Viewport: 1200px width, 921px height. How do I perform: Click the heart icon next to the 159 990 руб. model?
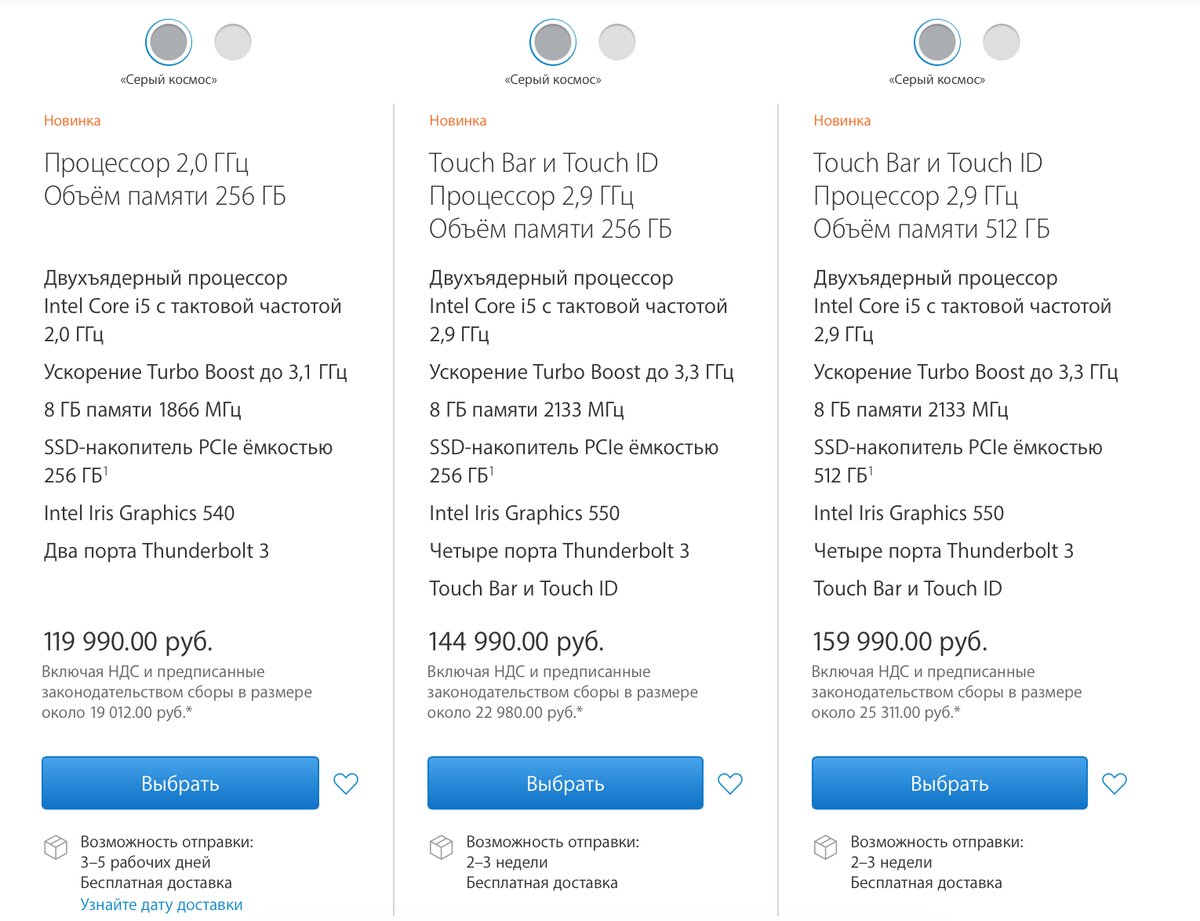1115,783
